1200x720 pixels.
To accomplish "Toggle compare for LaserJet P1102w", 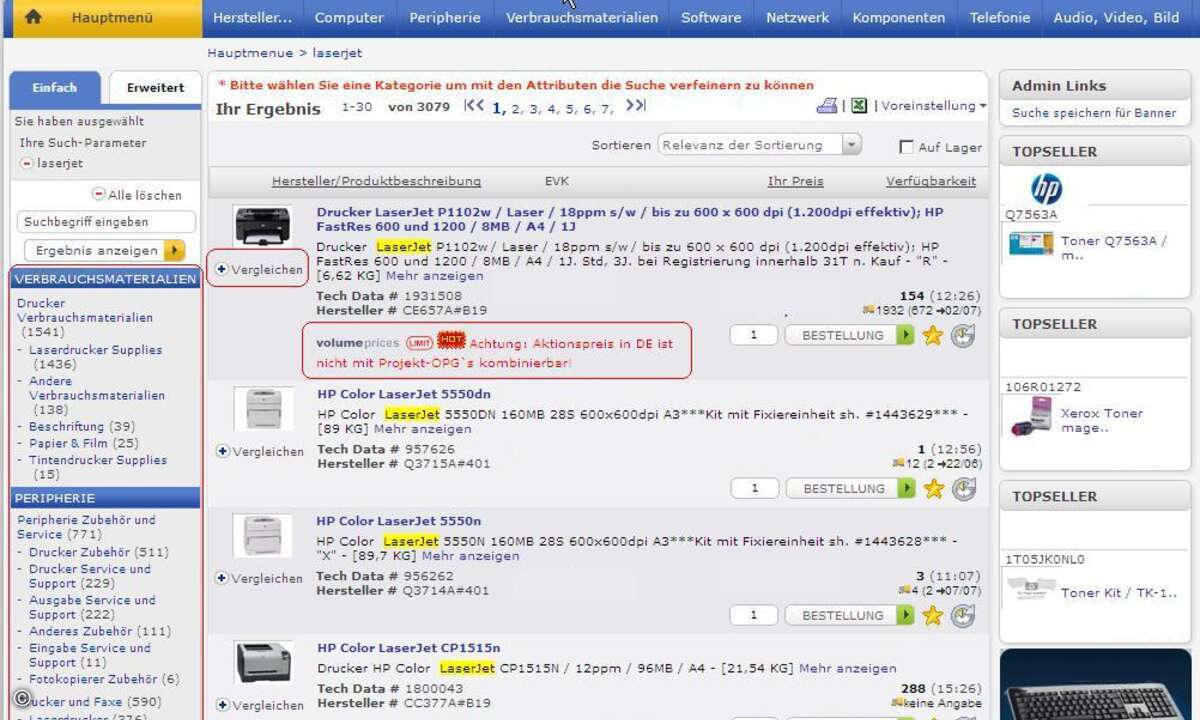I will coord(222,269).
